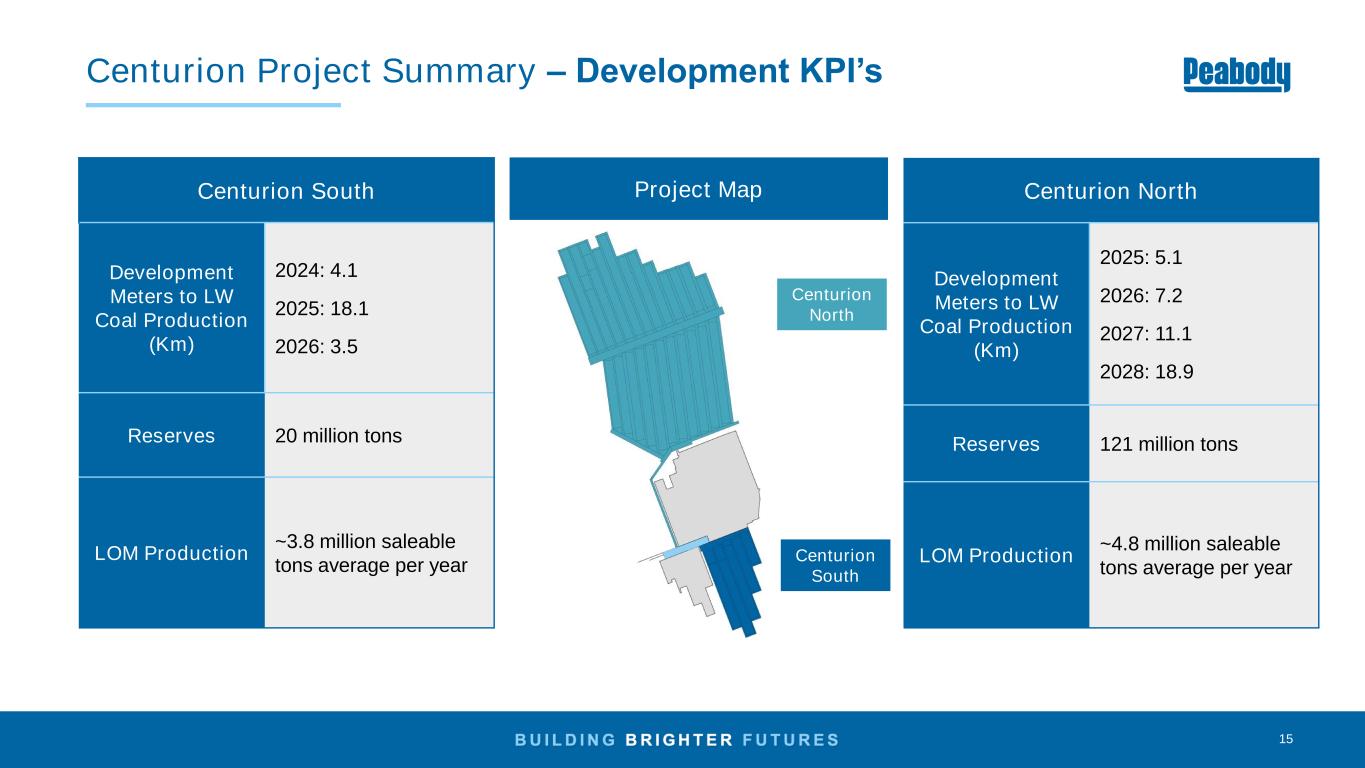Select the 121 million tons text
Image resolution: width=1365 pixels, height=768 pixels.
point(1168,444)
